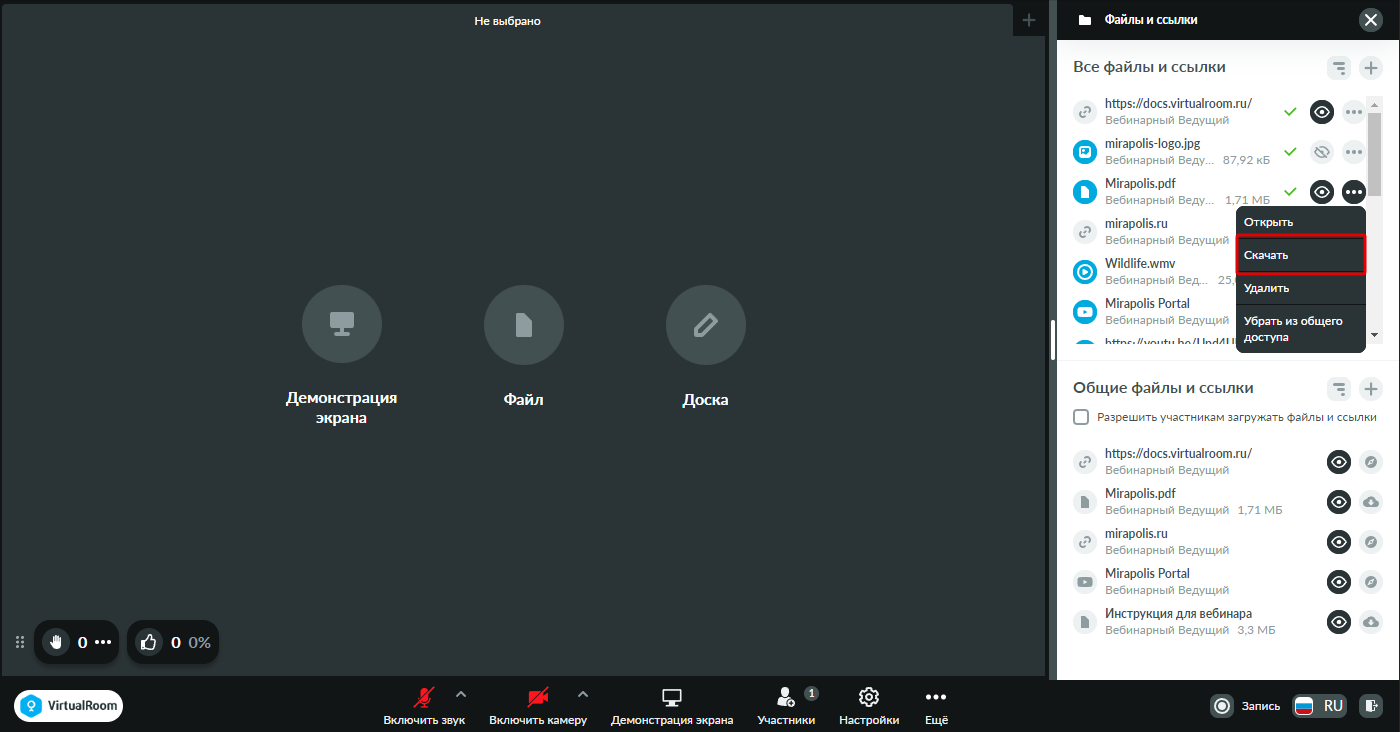Viewport: 1400px width, 732px height.
Task: Toggle eye for shared Mirapolis Portal
Action: (x=1339, y=582)
